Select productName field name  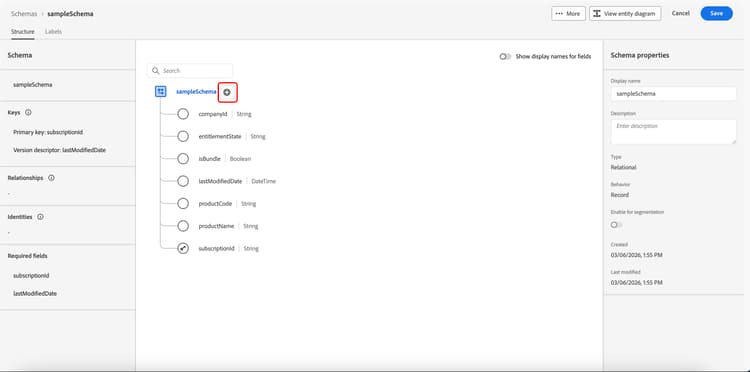(216, 226)
